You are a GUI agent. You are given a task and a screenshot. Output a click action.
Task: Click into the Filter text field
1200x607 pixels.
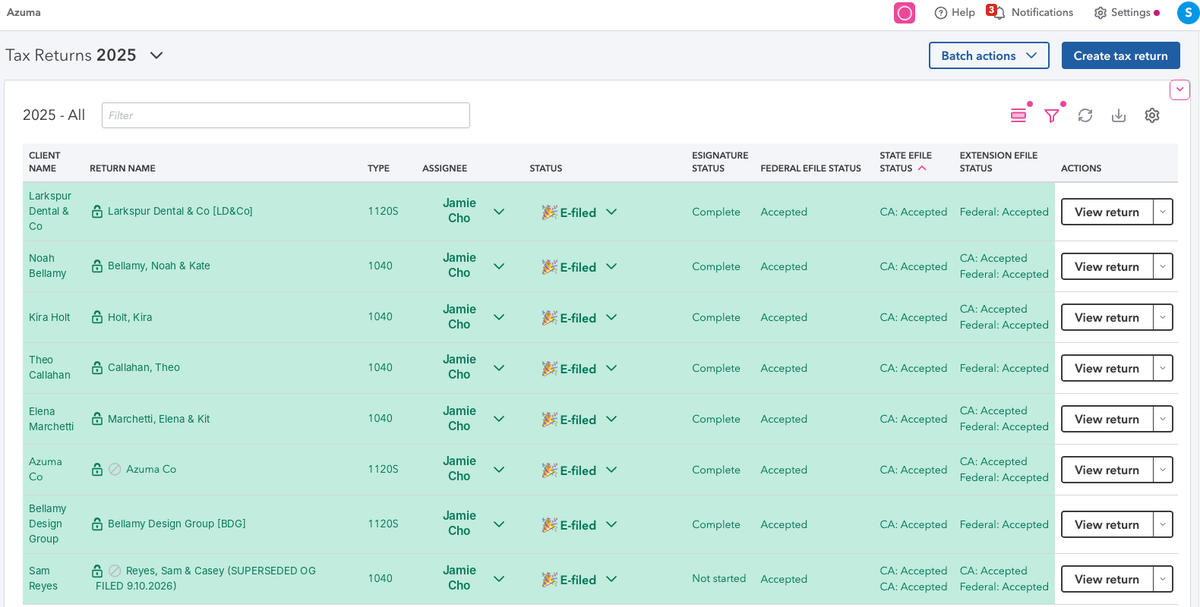point(286,115)
